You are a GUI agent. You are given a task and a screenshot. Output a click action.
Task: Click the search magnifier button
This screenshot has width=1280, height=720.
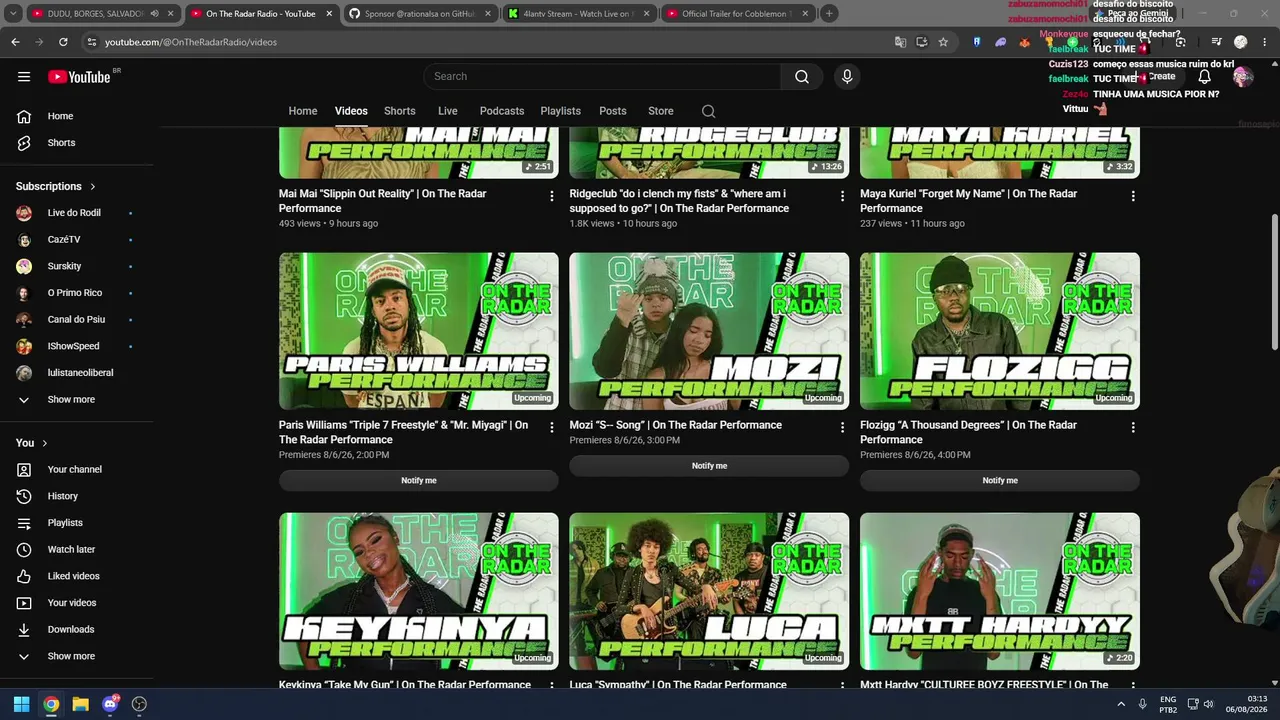tap(802, 77)
